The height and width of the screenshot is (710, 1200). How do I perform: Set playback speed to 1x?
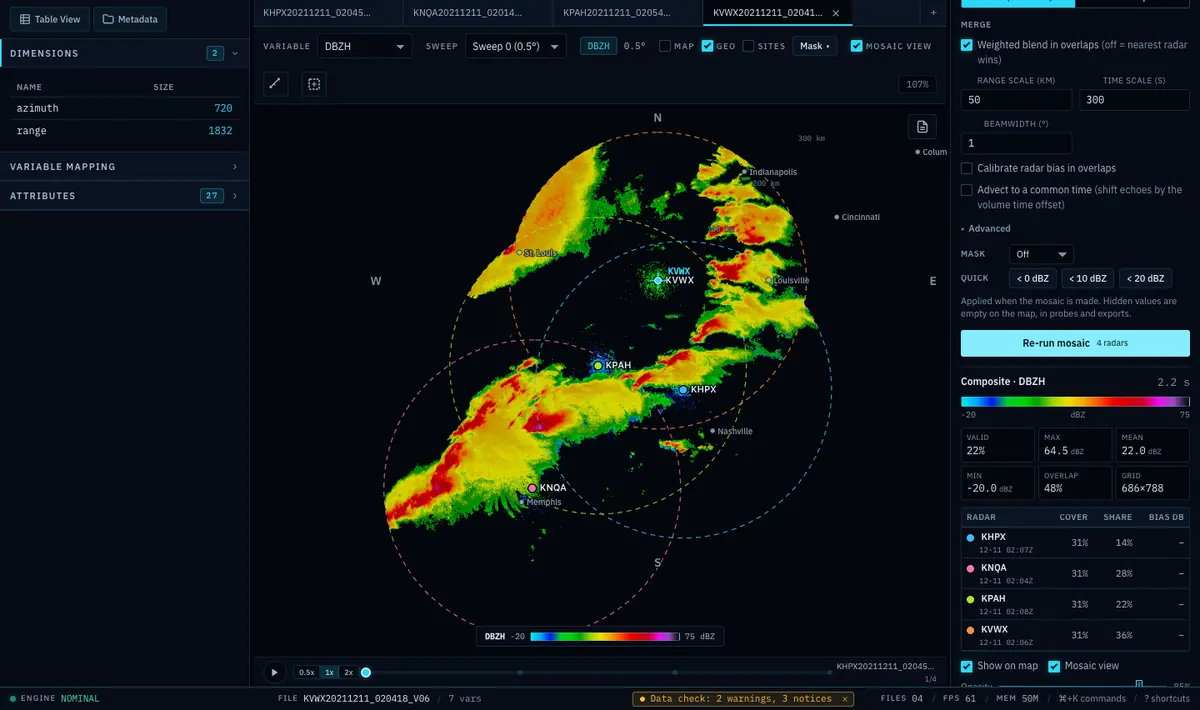pyautogui.click(x=329, y=672)
